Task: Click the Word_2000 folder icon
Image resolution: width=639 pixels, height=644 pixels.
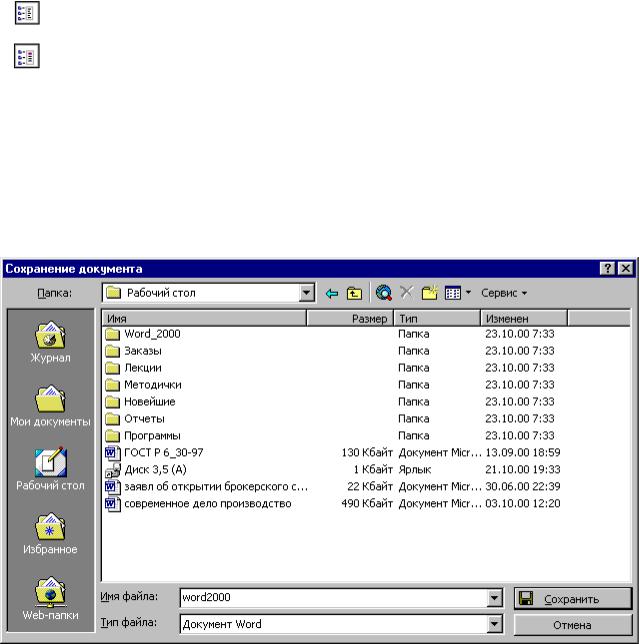Action: click(x=112, y=334)
